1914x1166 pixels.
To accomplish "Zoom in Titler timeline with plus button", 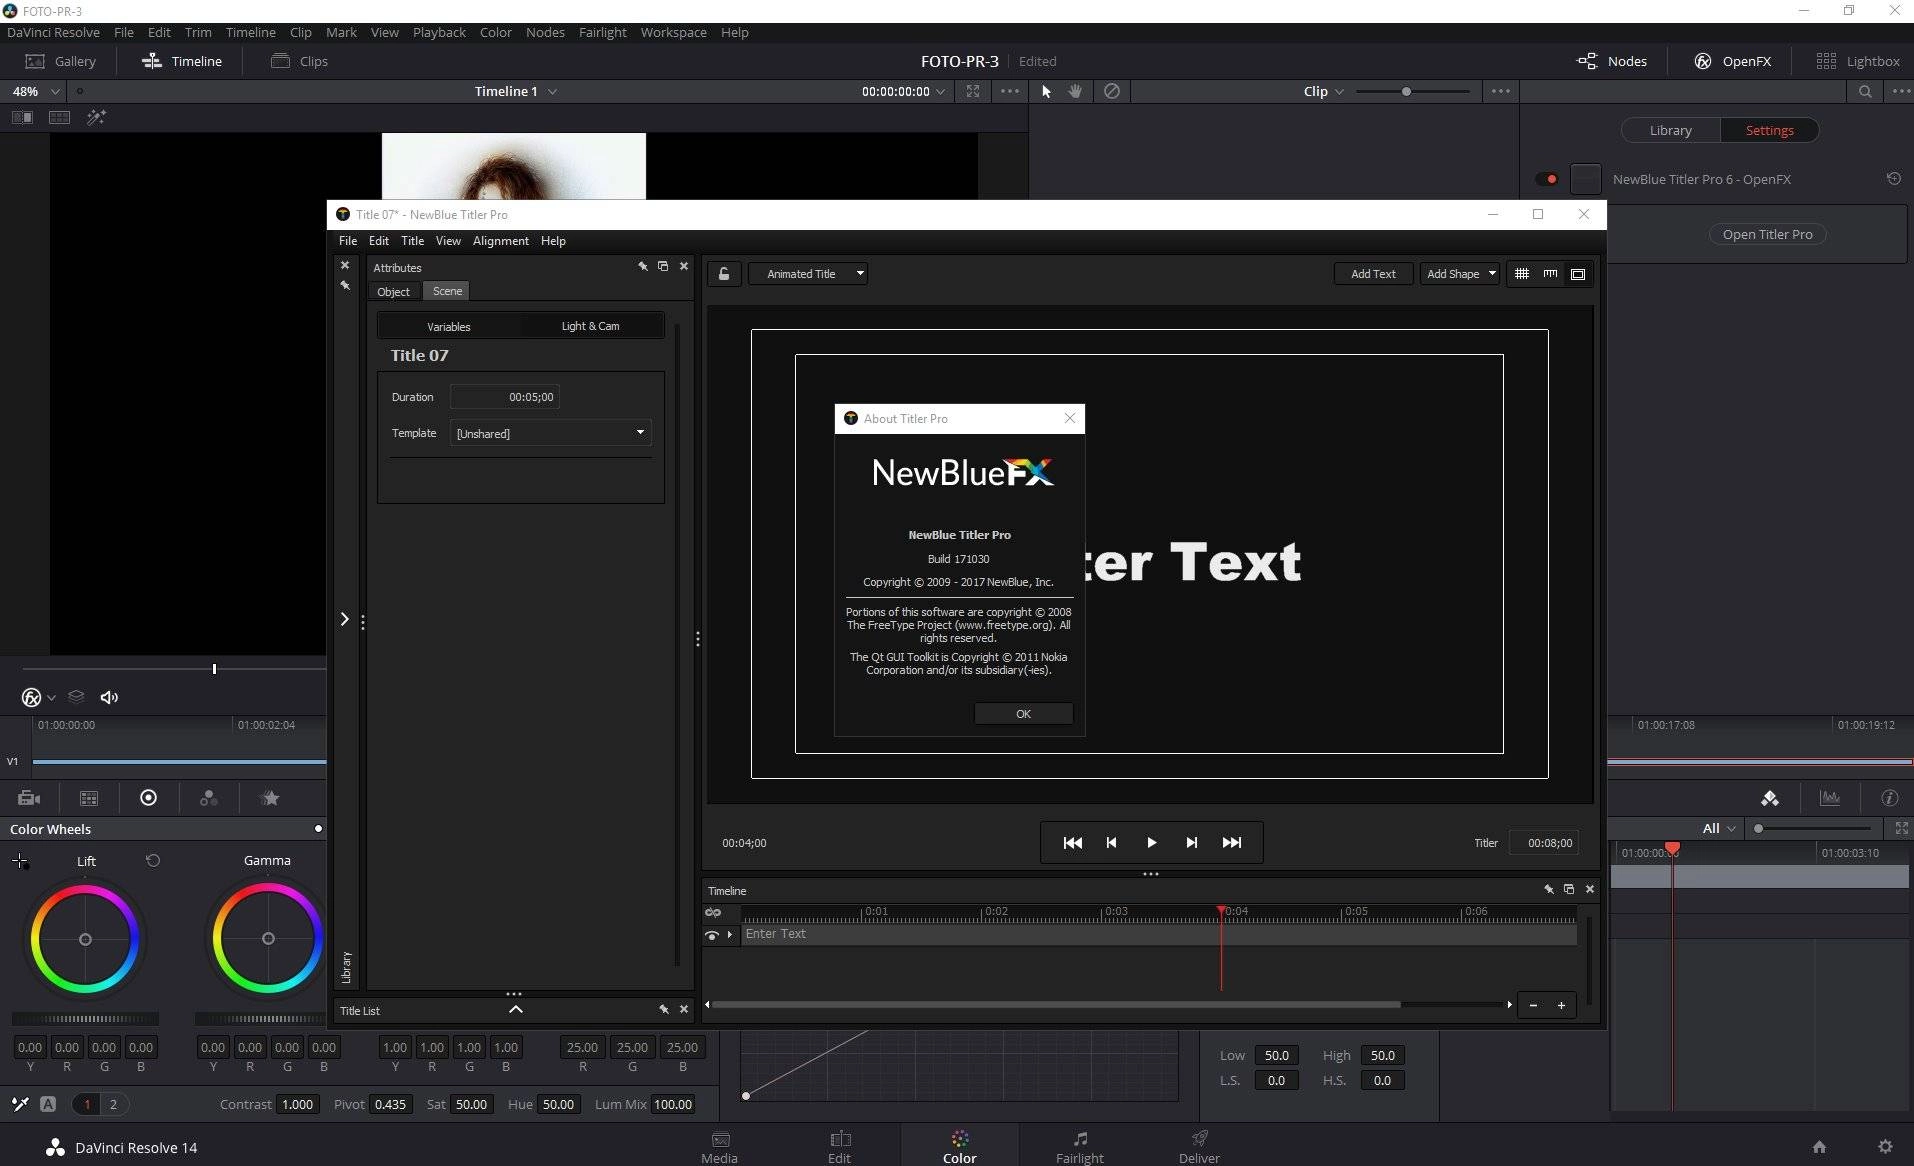I will tap(1561, 1005).
